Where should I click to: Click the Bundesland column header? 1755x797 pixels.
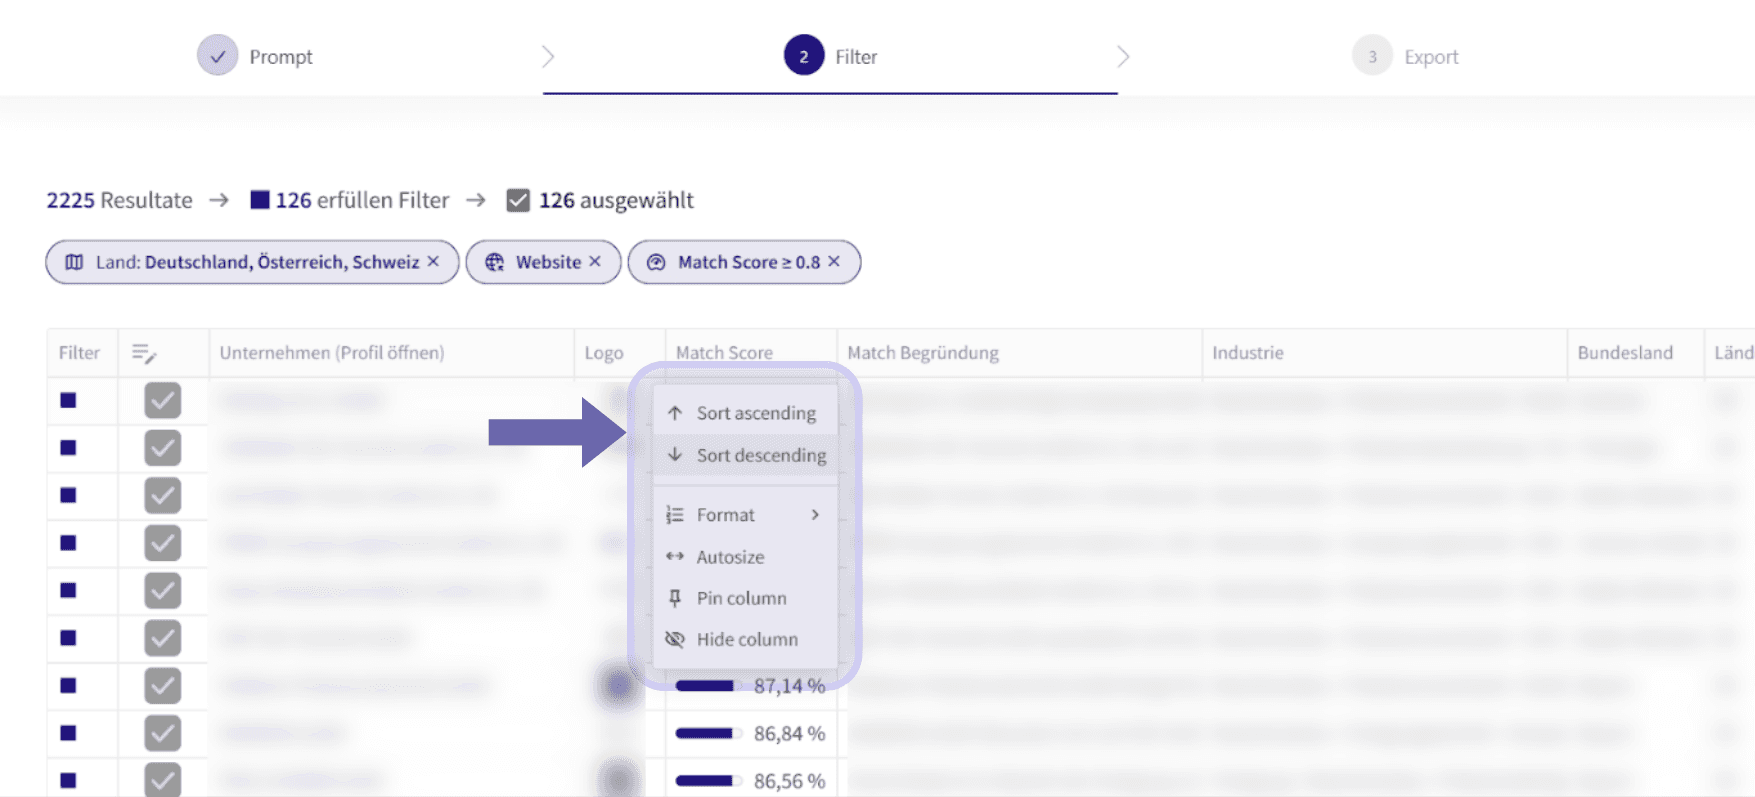(x=1635, y=353)
